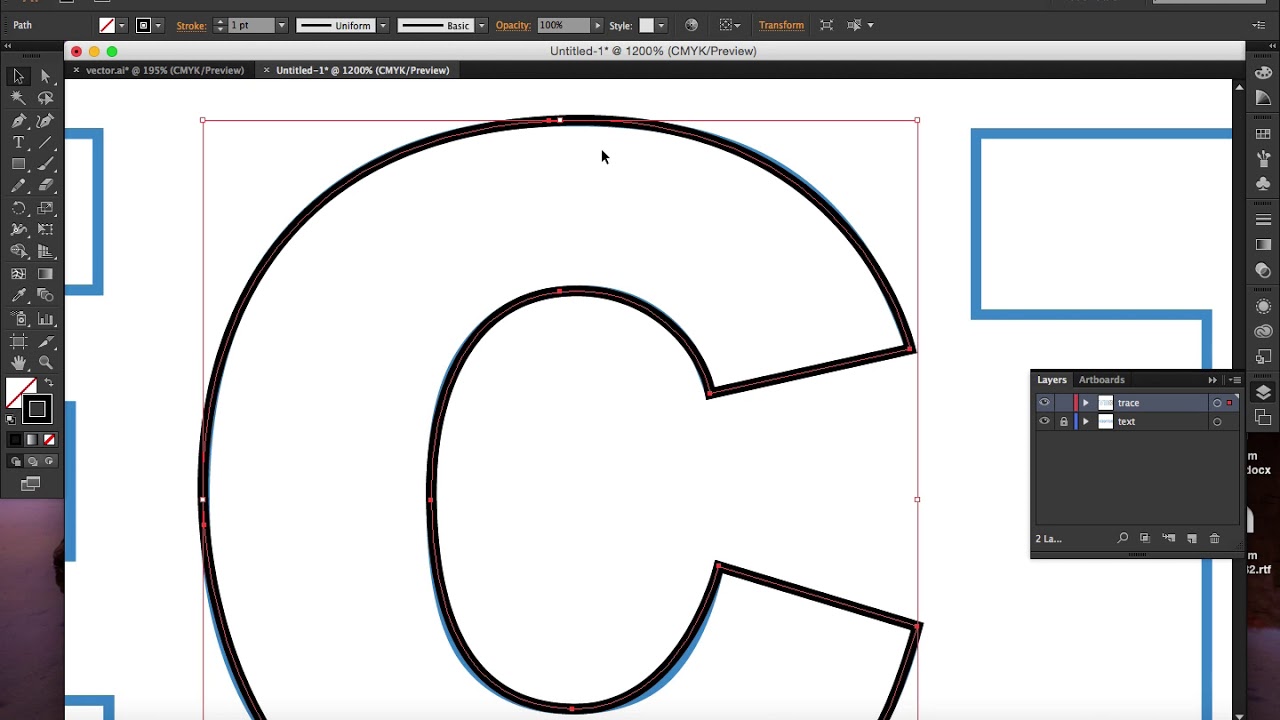
Task: Select the Blend tool
Action: [45, 296]
